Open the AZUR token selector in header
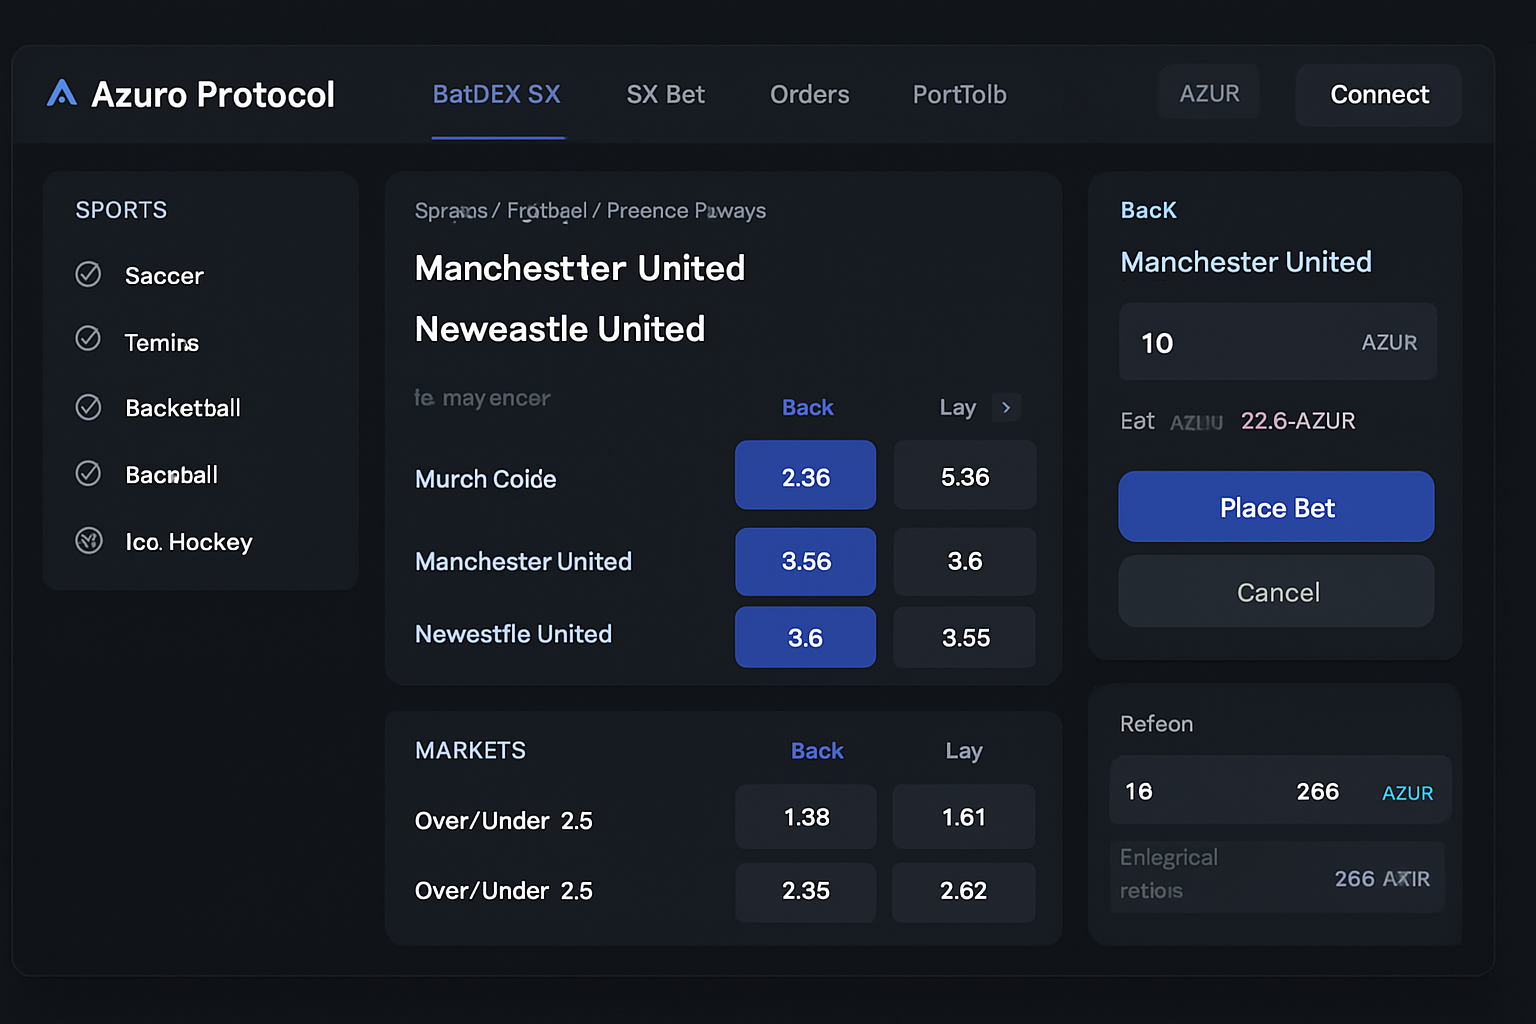Viewport: 1536px width, 1024px height. pyautogui.click(x=1209, y=94)
